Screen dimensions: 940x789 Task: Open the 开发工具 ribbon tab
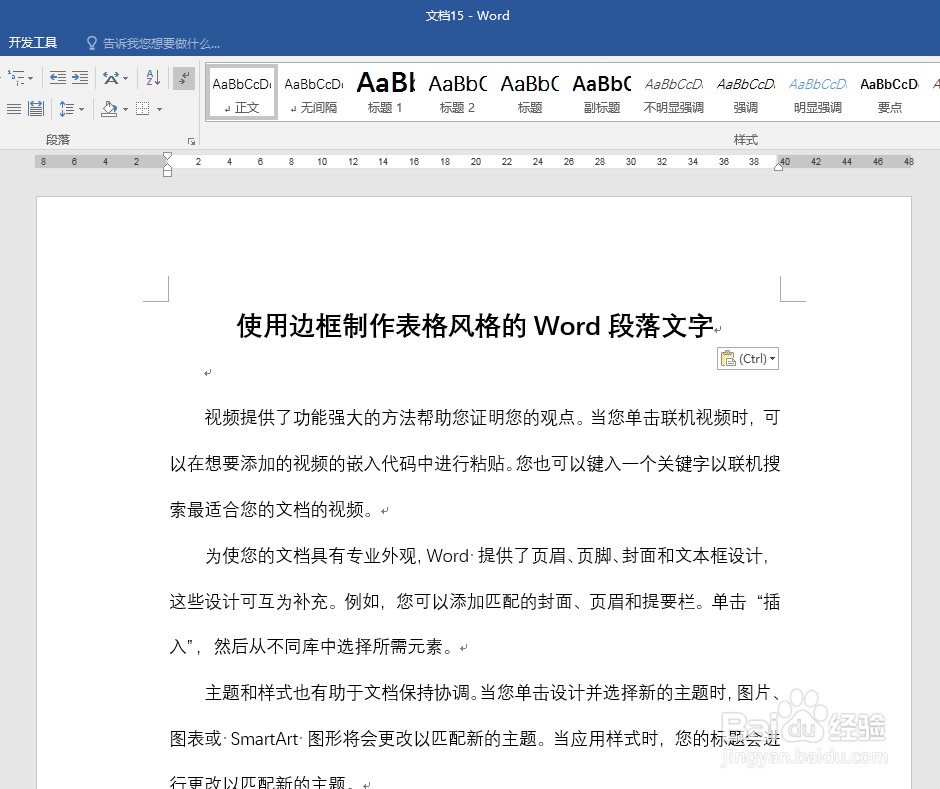[33, 43]
